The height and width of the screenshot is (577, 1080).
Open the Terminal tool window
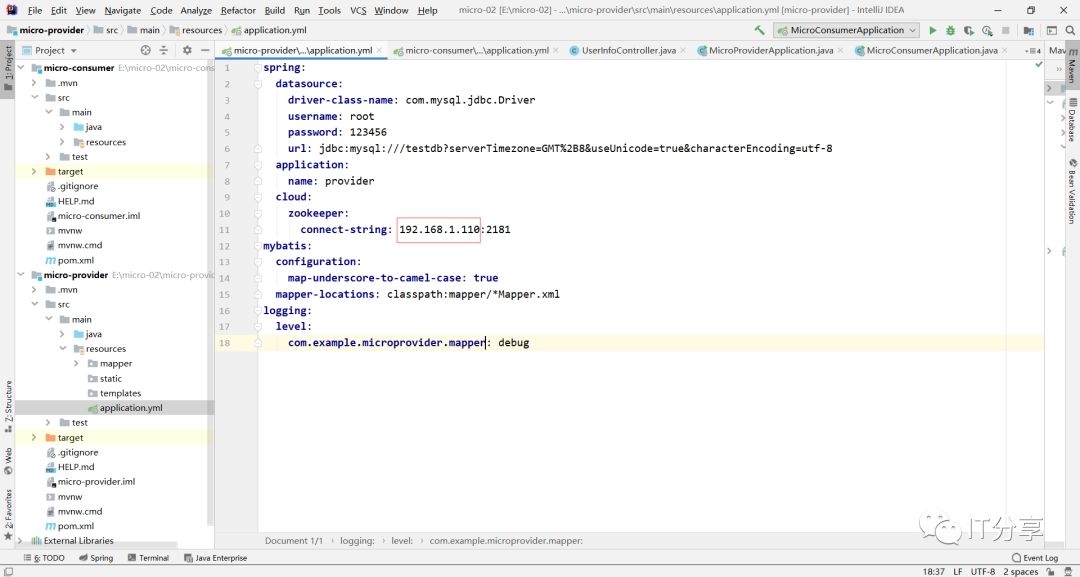tap(147, 558)
